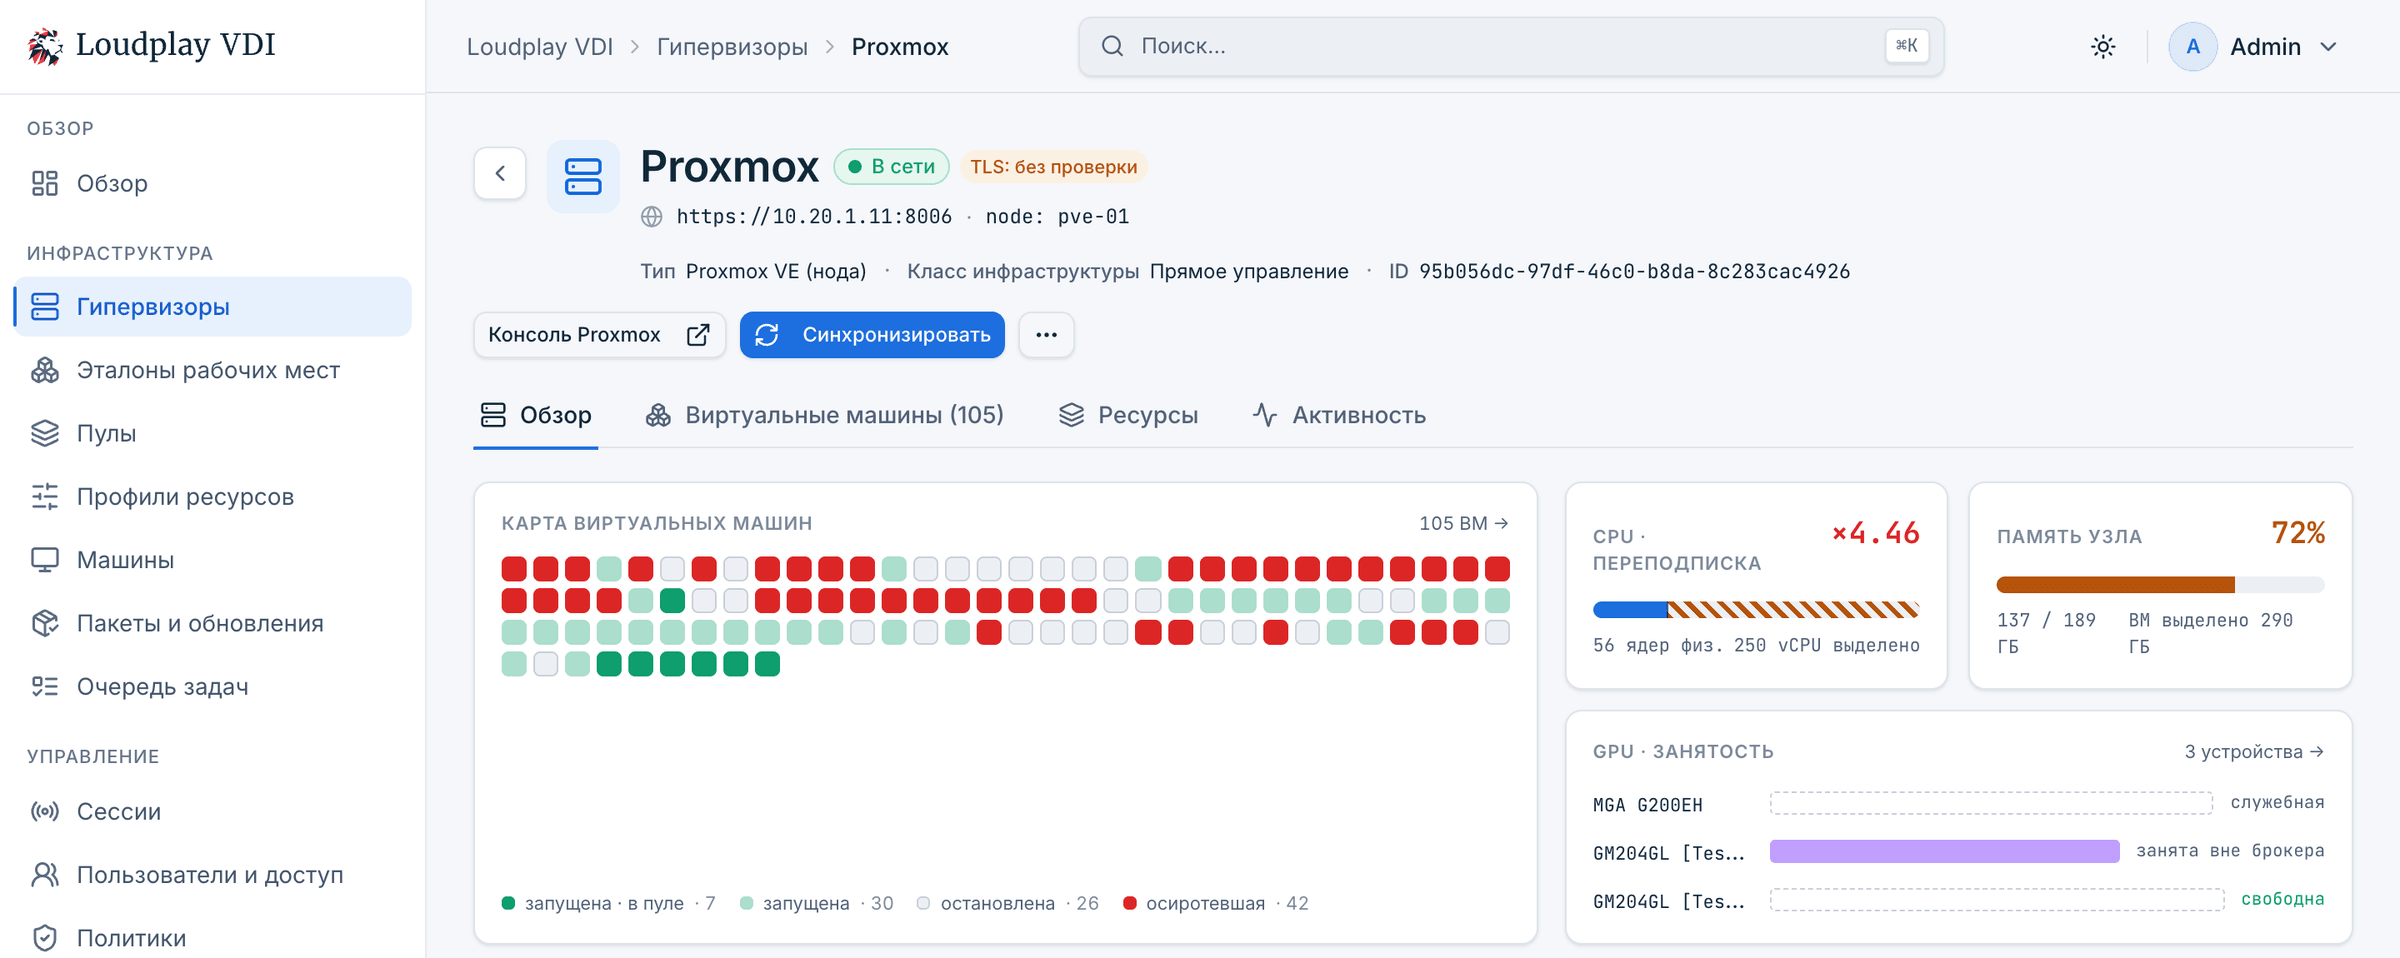Image resolution: width=2400 pixels, height=958 pixels.
Task: Click the запущена · 30 legend entry
Action: pyautogui.click(x=816, y=904)
